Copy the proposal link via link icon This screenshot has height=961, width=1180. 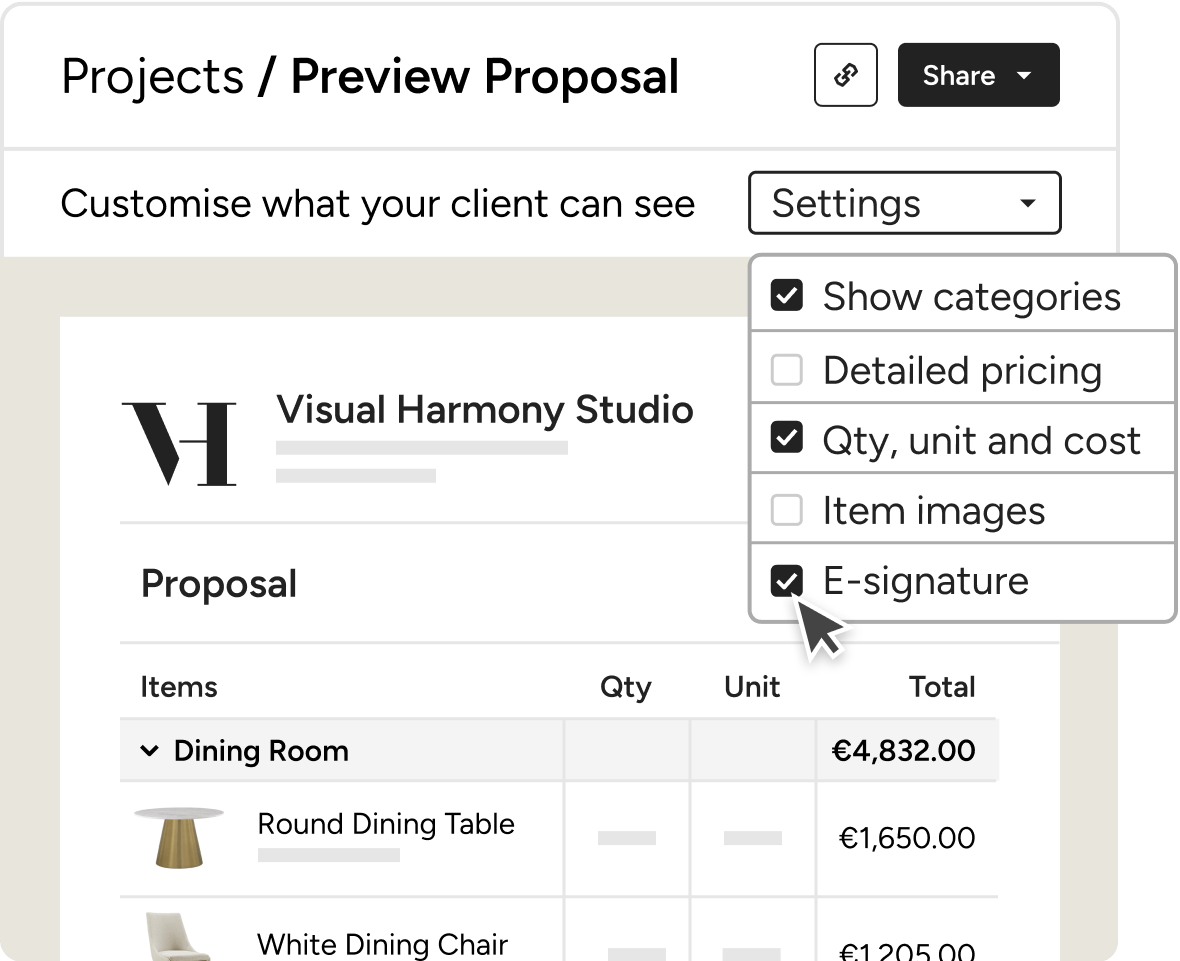pos(845,75)
